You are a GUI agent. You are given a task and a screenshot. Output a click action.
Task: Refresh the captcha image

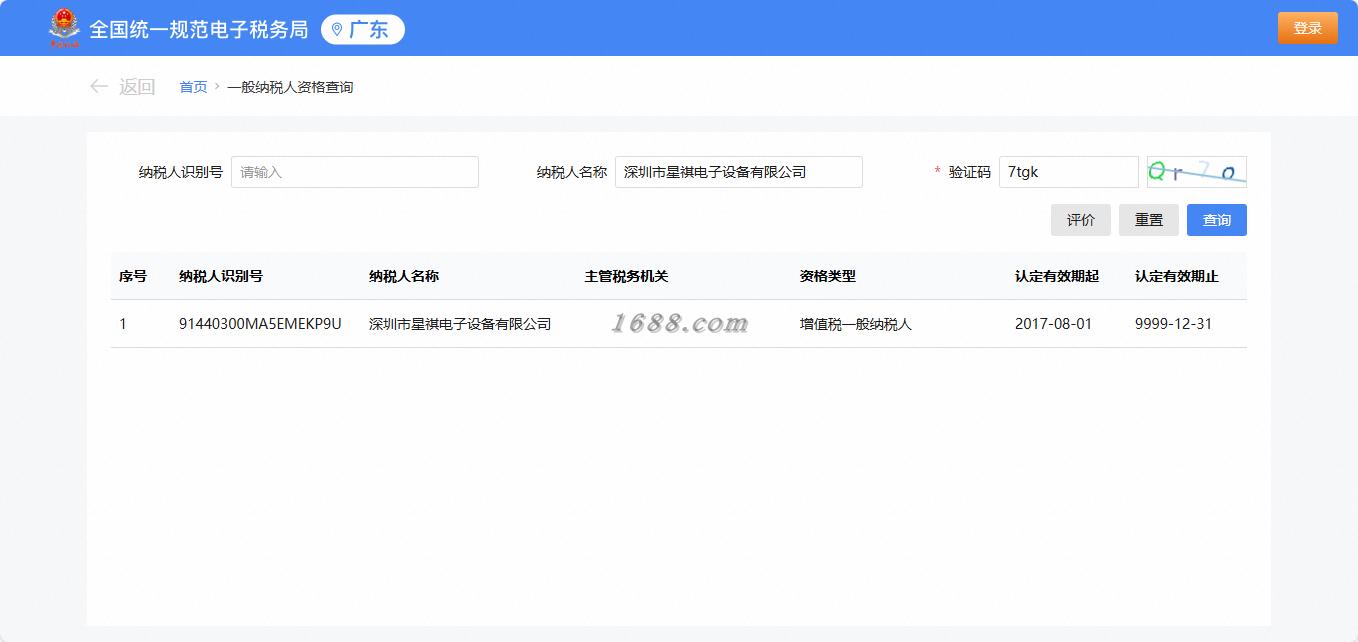pos(1196,172)
